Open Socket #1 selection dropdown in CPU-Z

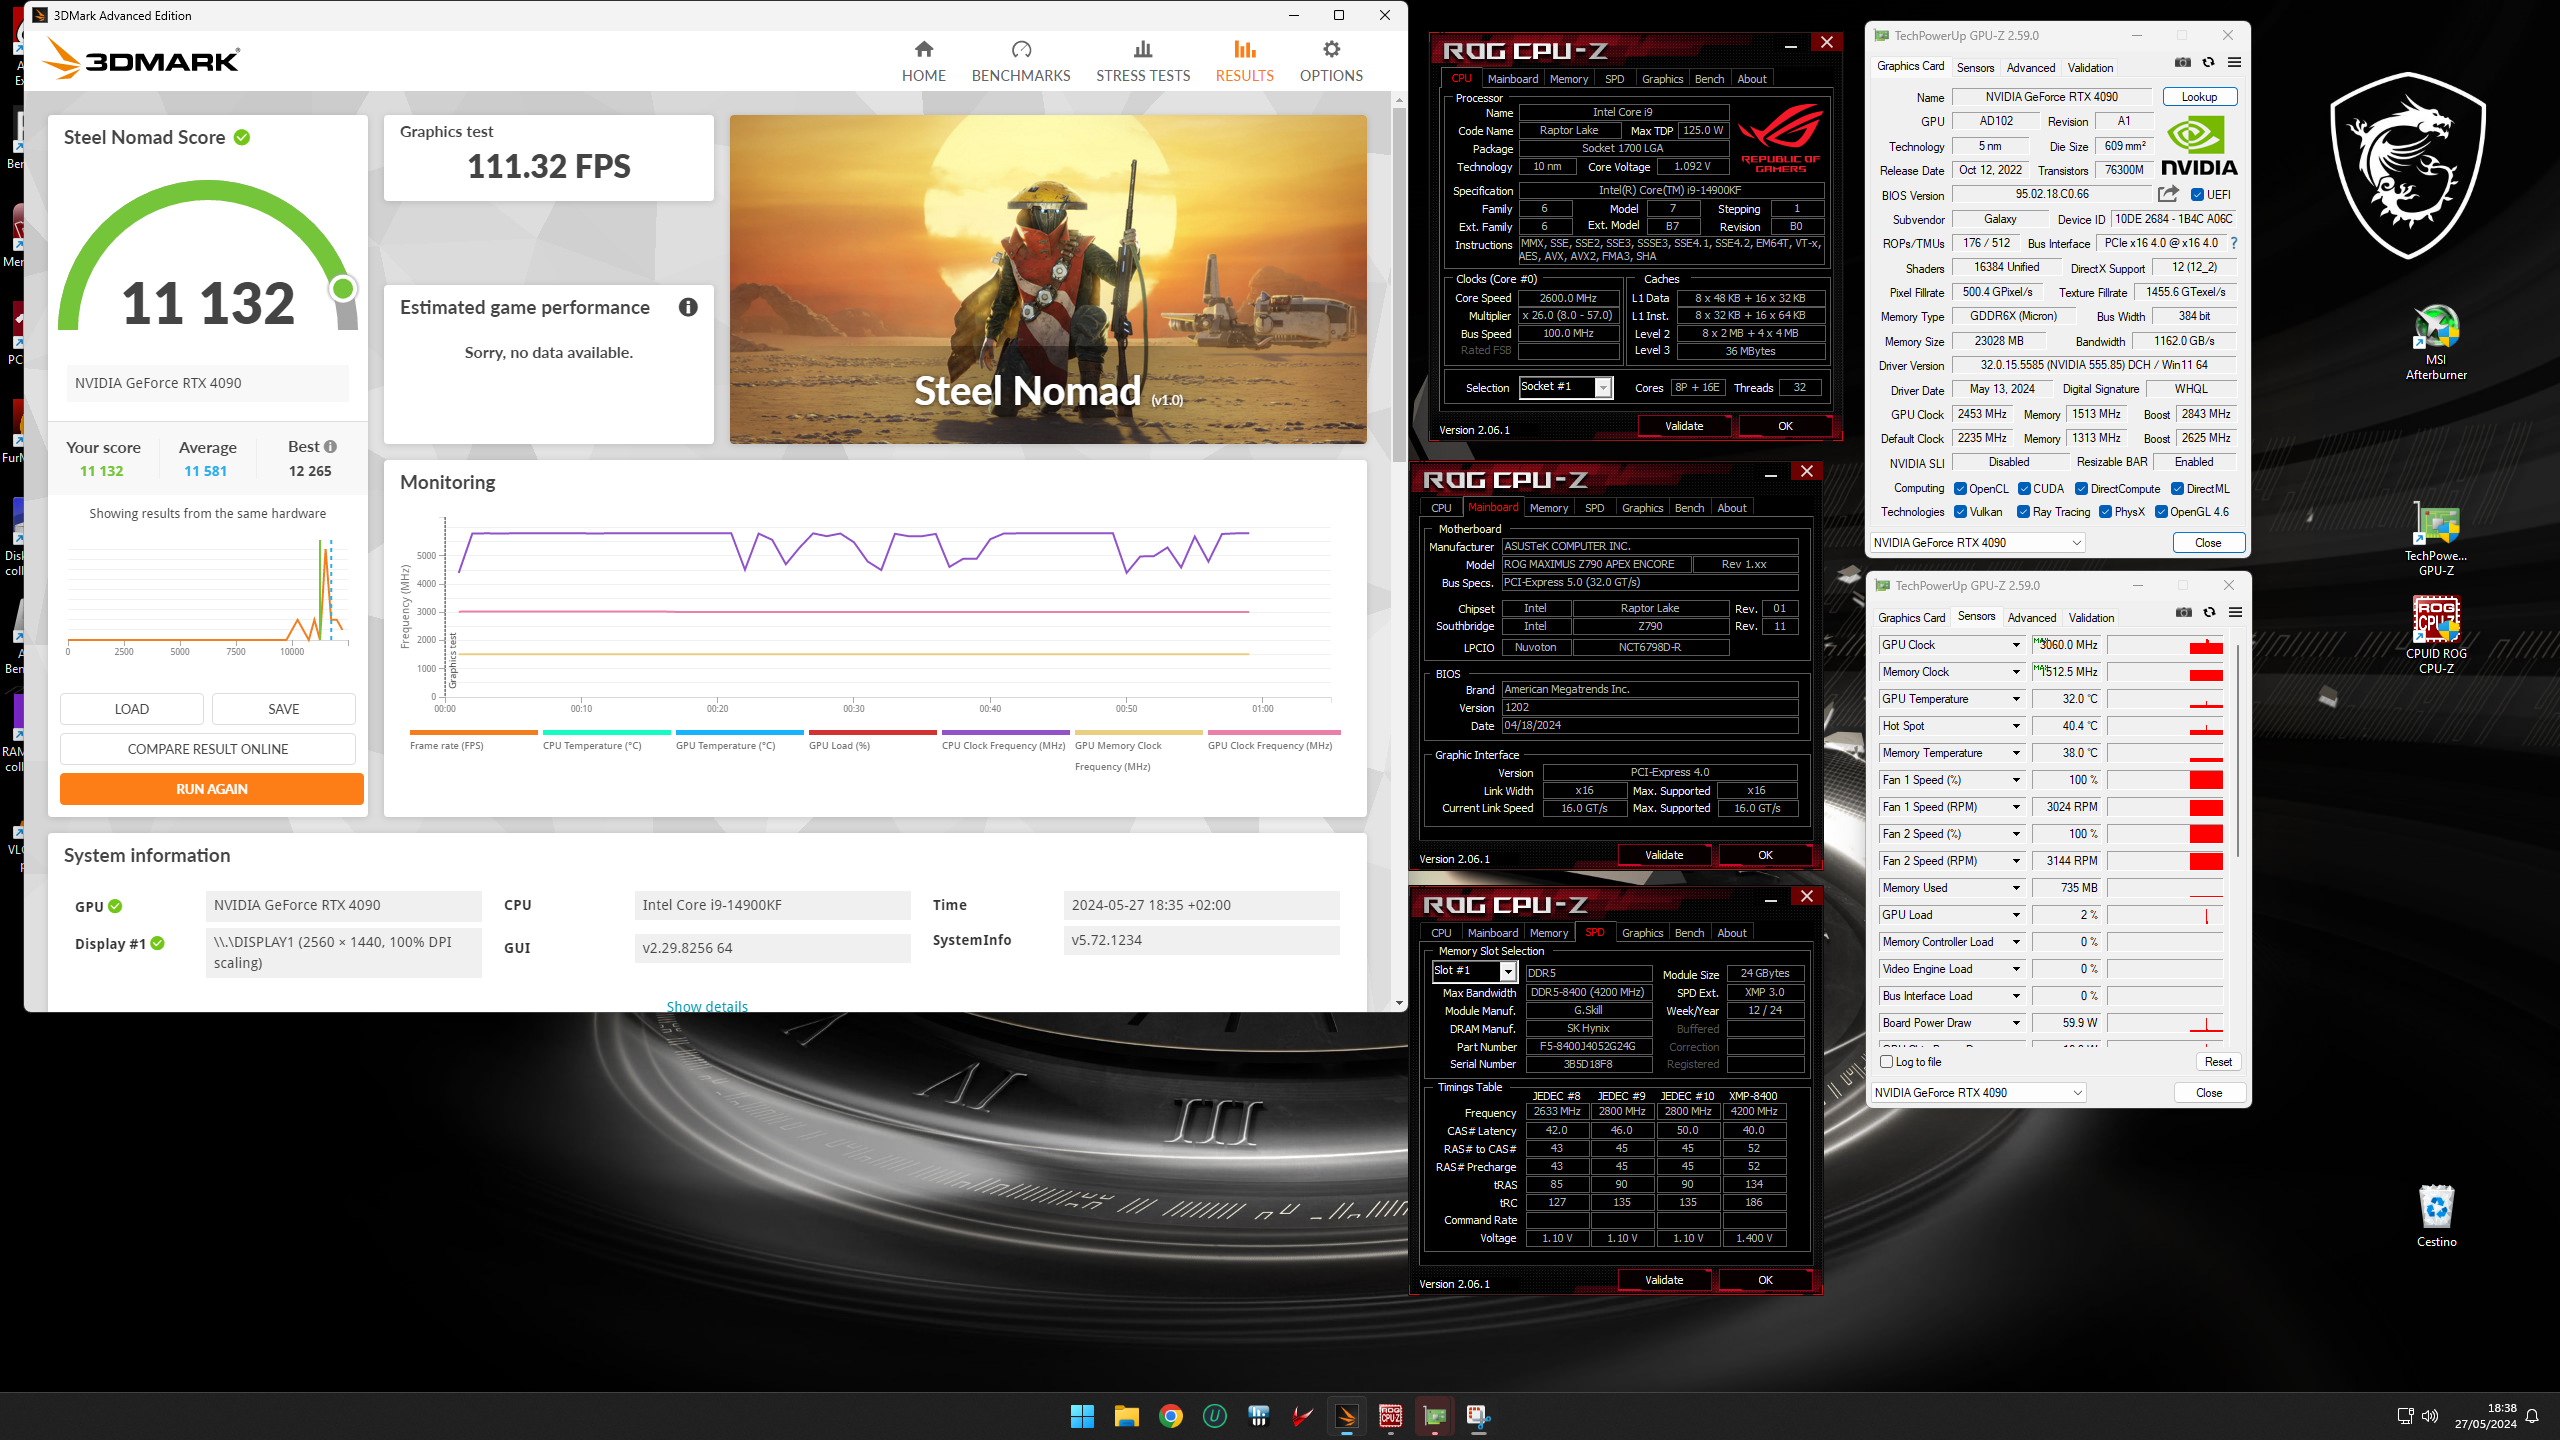click(1566, 387)
